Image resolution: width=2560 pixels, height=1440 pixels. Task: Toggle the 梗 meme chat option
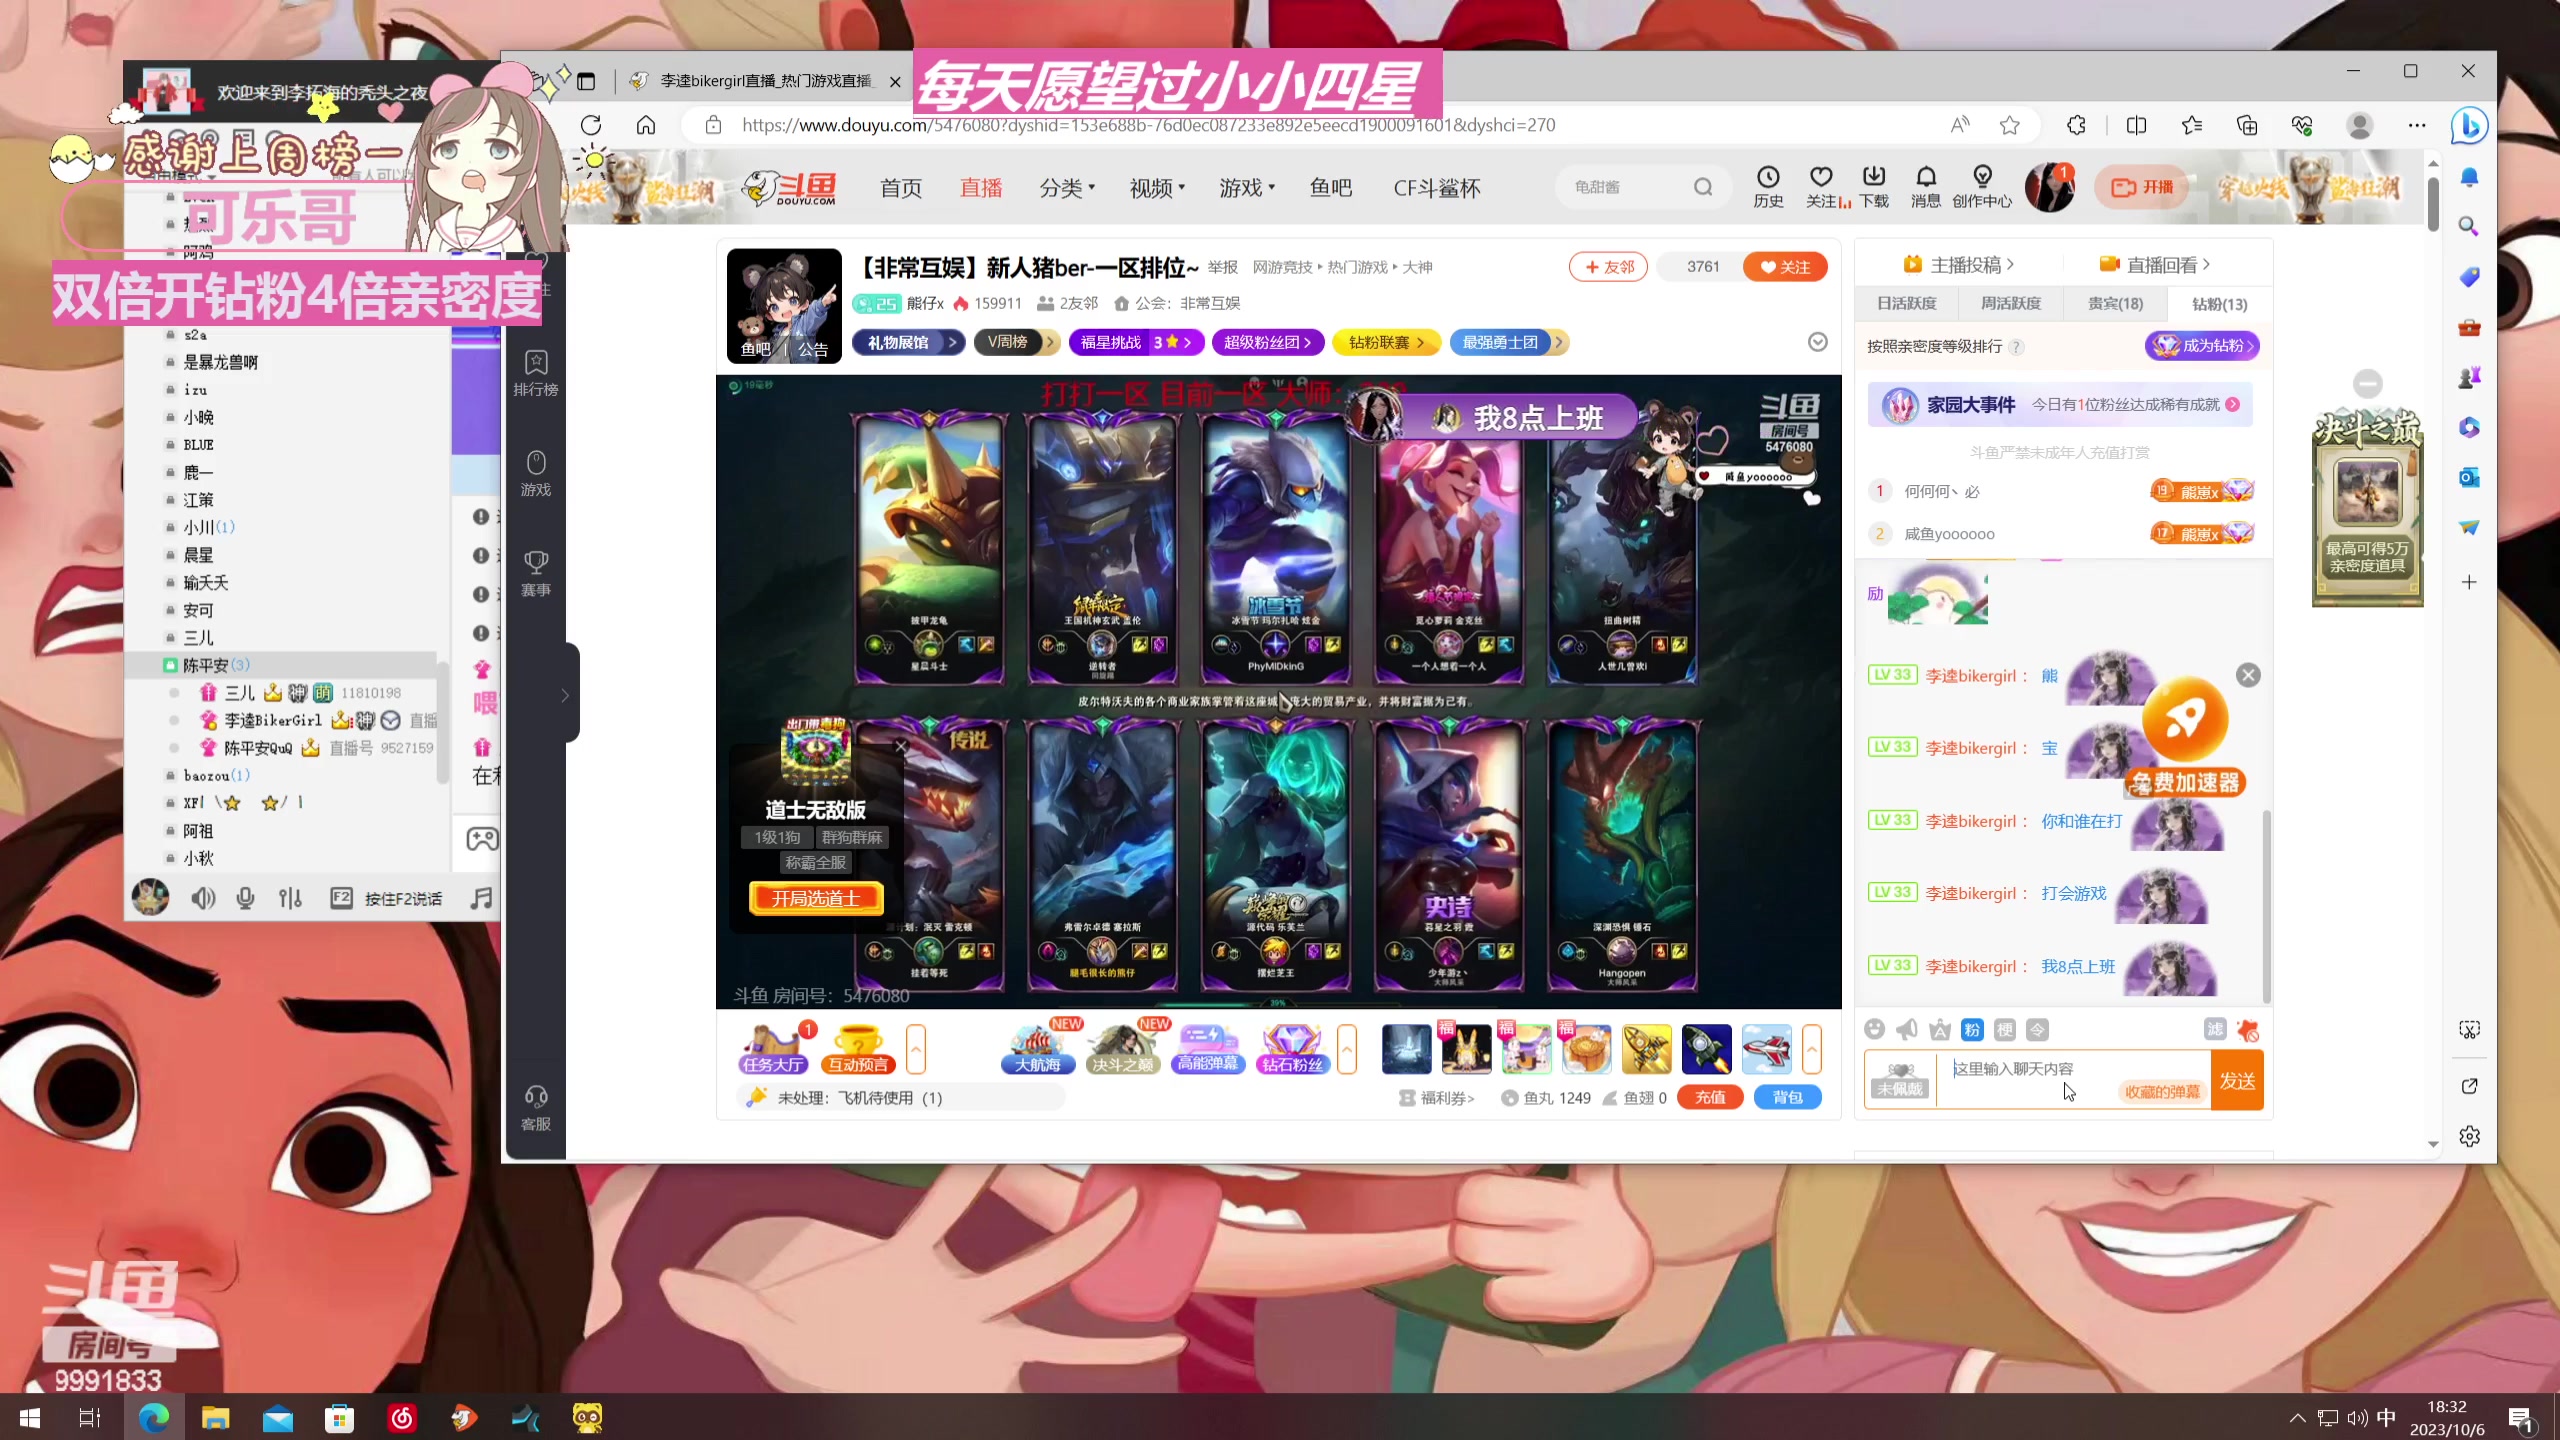pyautogui.click(x=2005, y=1030)
